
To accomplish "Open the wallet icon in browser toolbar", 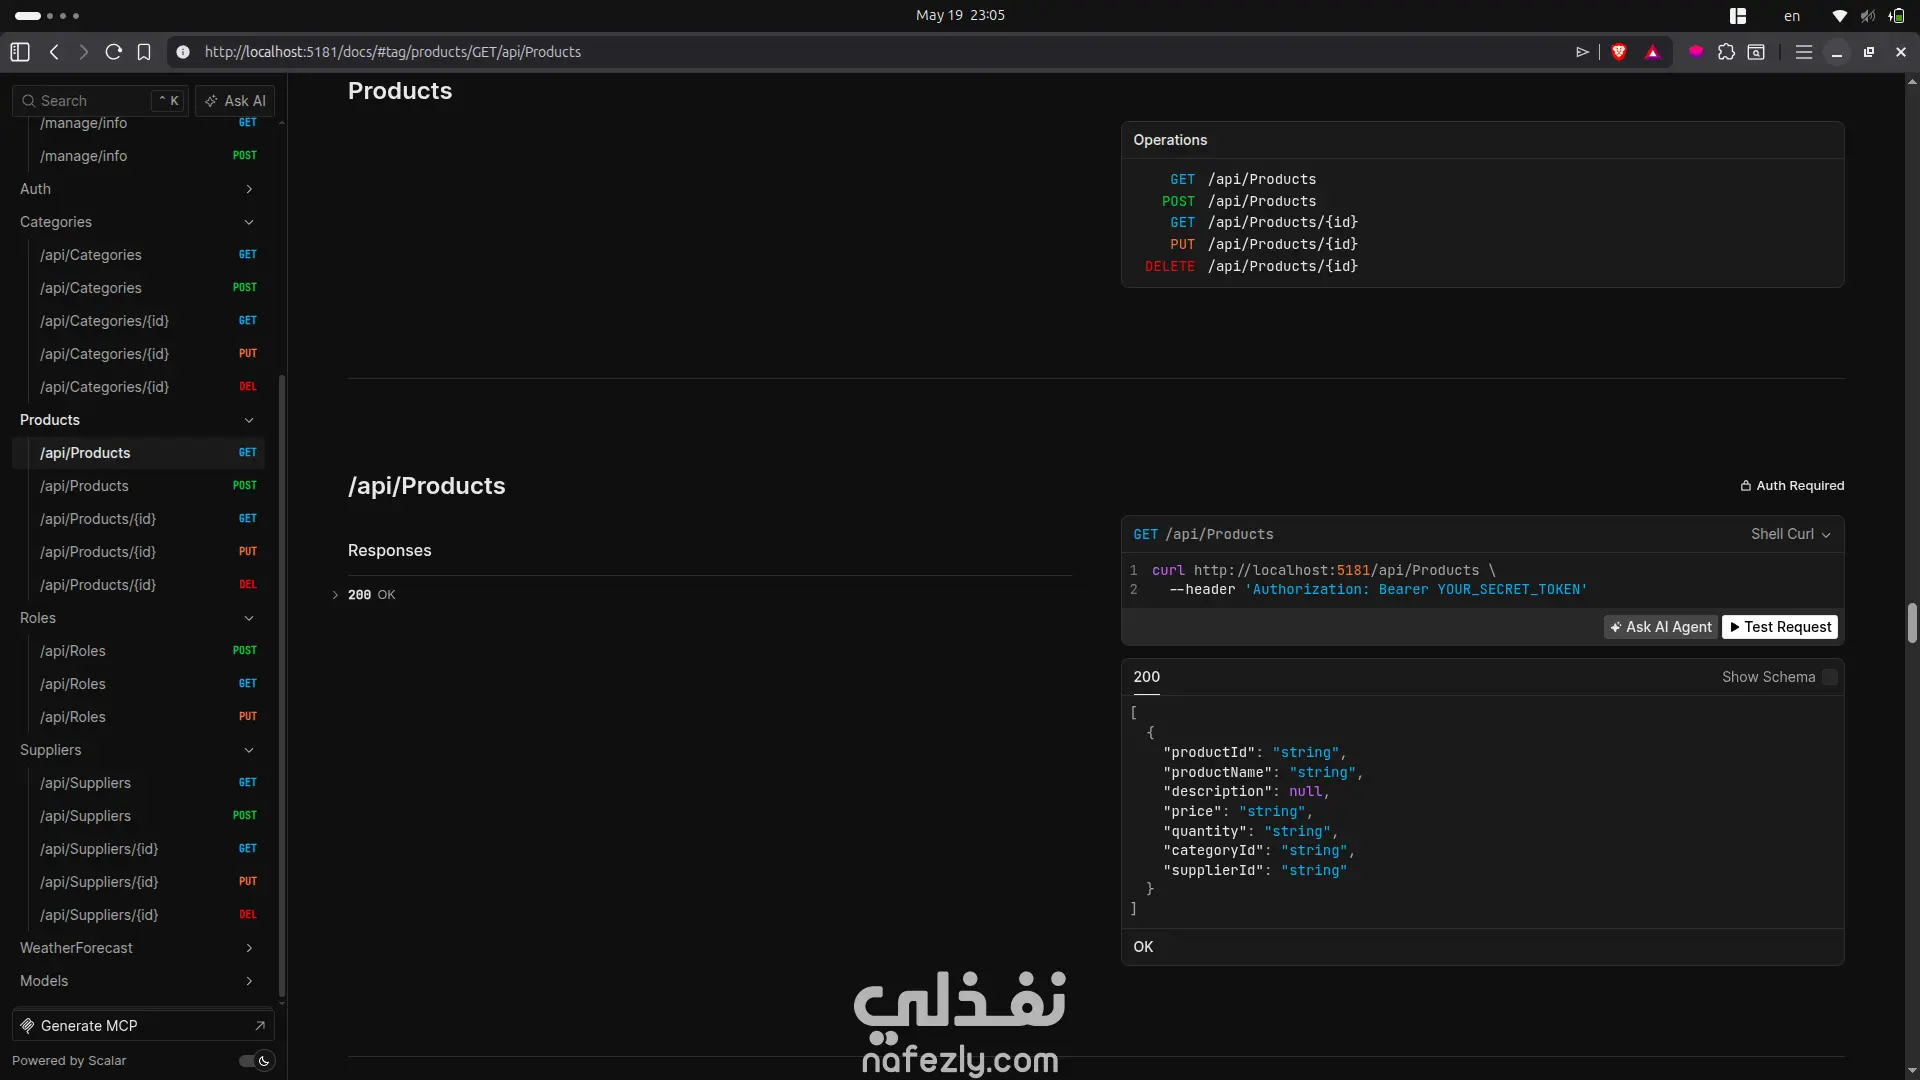I will 1756,52.
